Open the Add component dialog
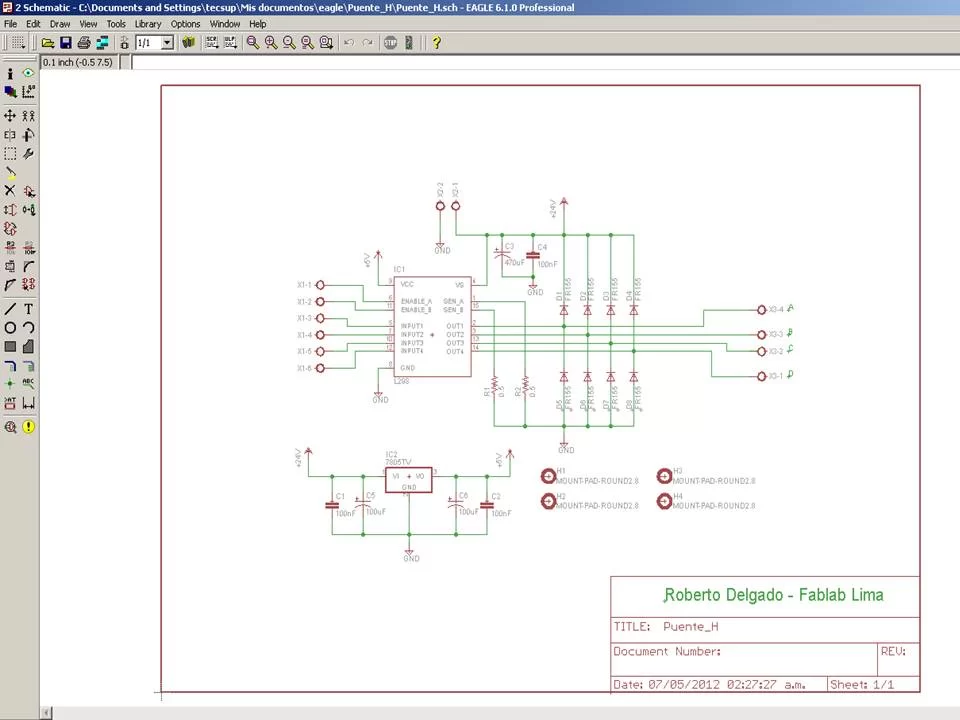The height and width of the screenshot is (720, 960). coord(29,188)
